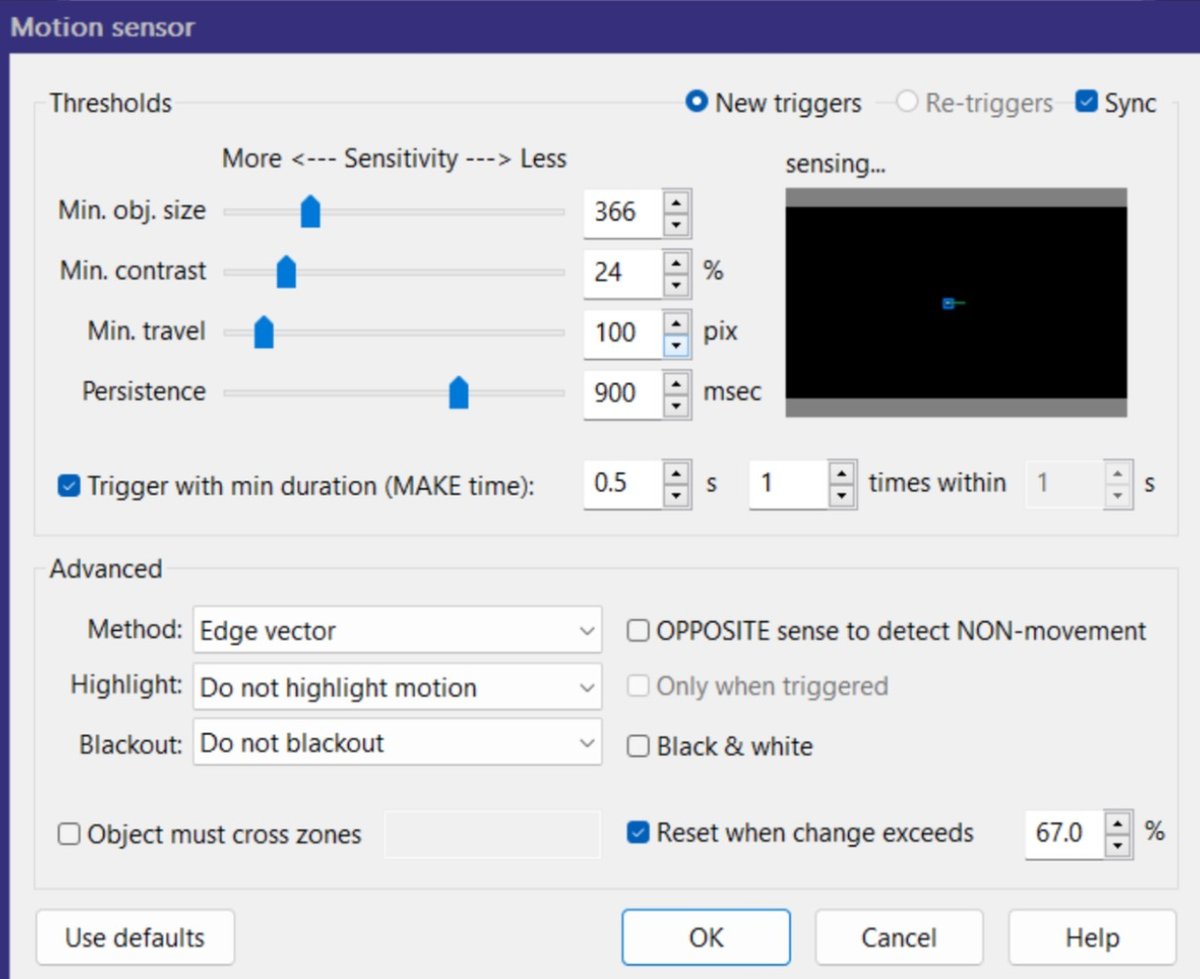The image size is (1200, 979).
Task: Confirm settings with the OK button
Action: tap(706, 938)
